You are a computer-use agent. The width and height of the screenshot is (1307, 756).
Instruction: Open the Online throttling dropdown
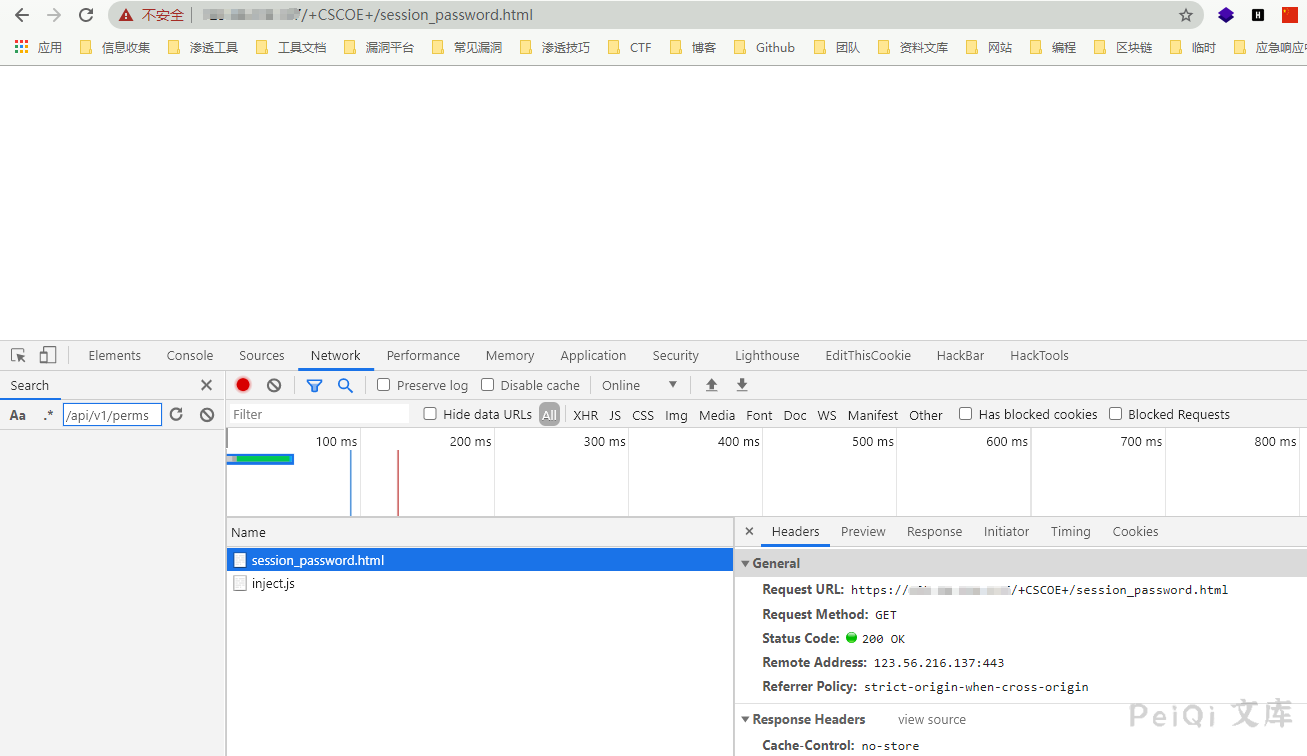(x=640, y=385)
